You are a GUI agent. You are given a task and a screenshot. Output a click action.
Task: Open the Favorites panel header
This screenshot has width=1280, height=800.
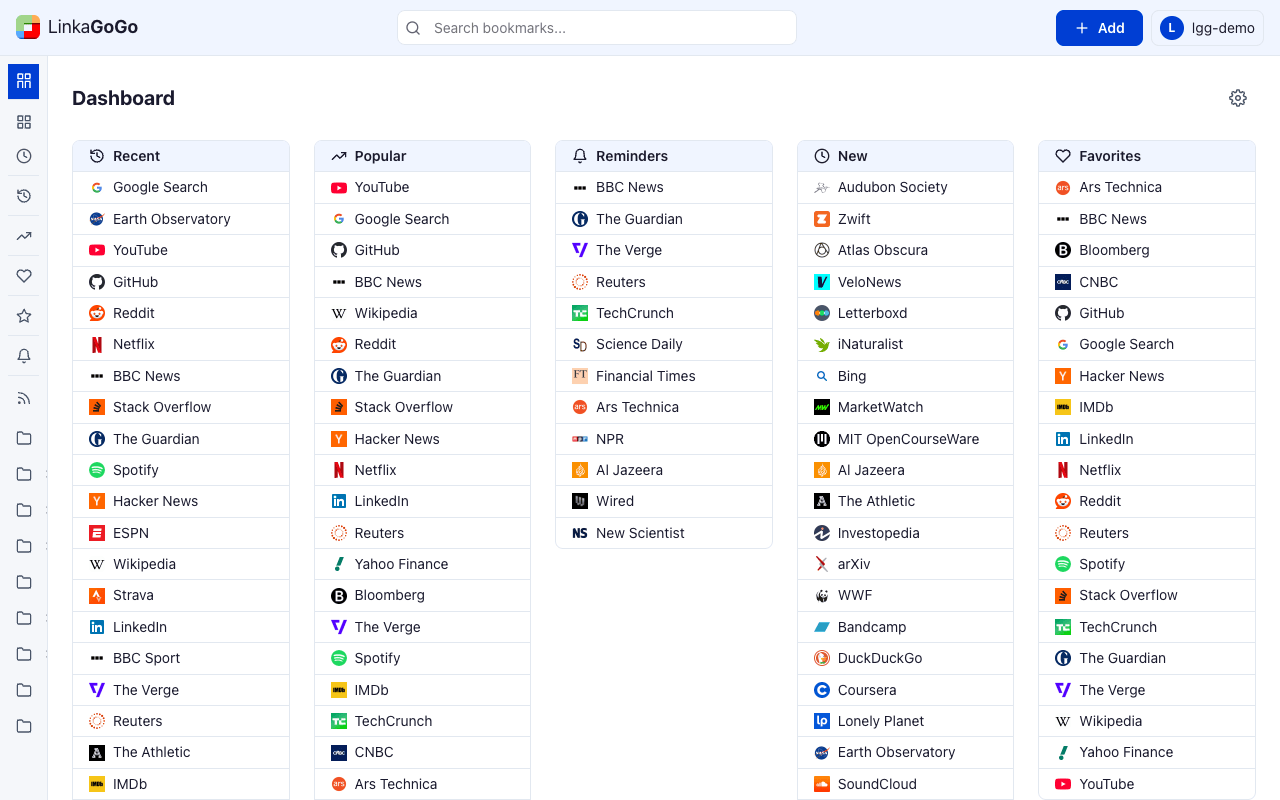(x=1110, y=156)
